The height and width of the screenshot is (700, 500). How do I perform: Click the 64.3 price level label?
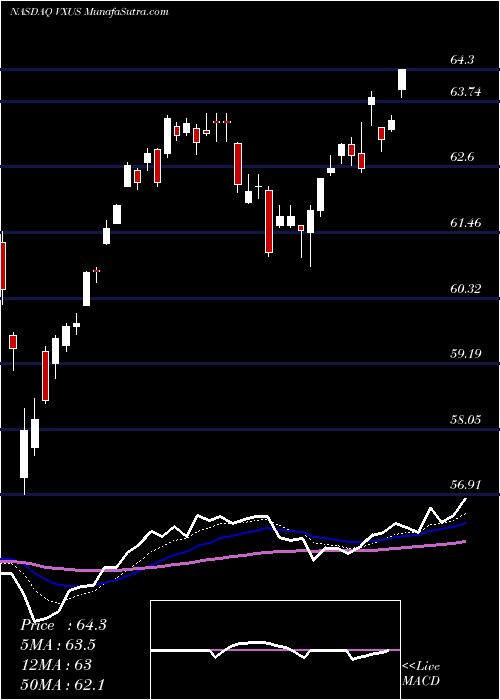click(x=464, y=59)
